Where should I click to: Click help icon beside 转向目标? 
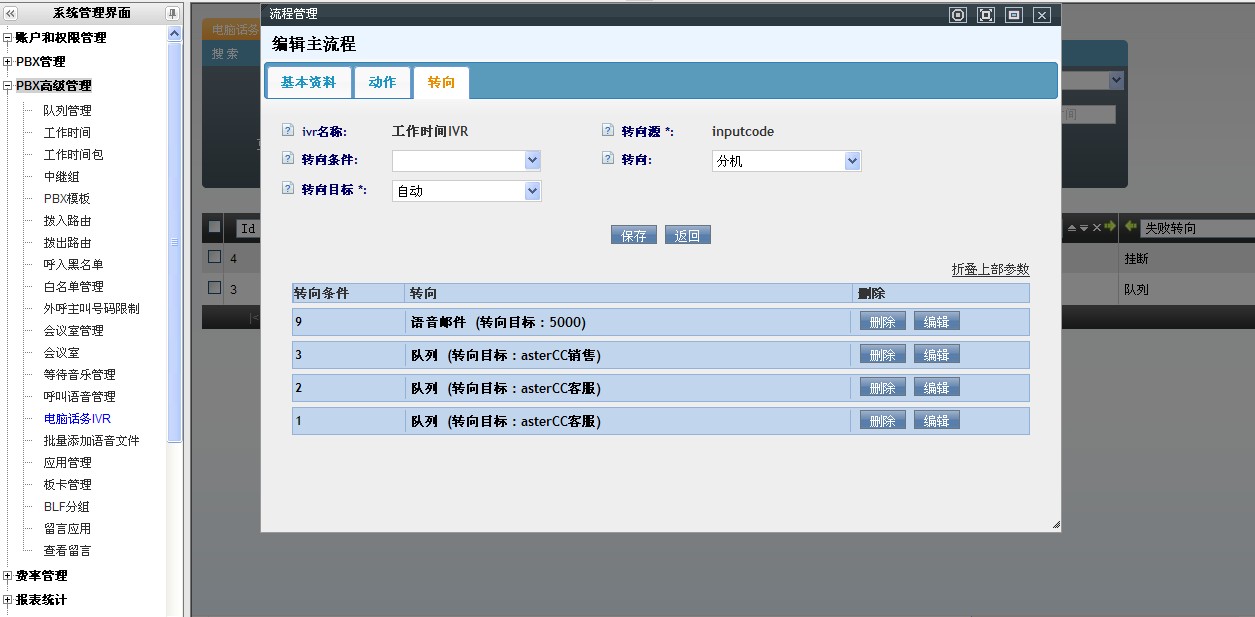(288, 188)
